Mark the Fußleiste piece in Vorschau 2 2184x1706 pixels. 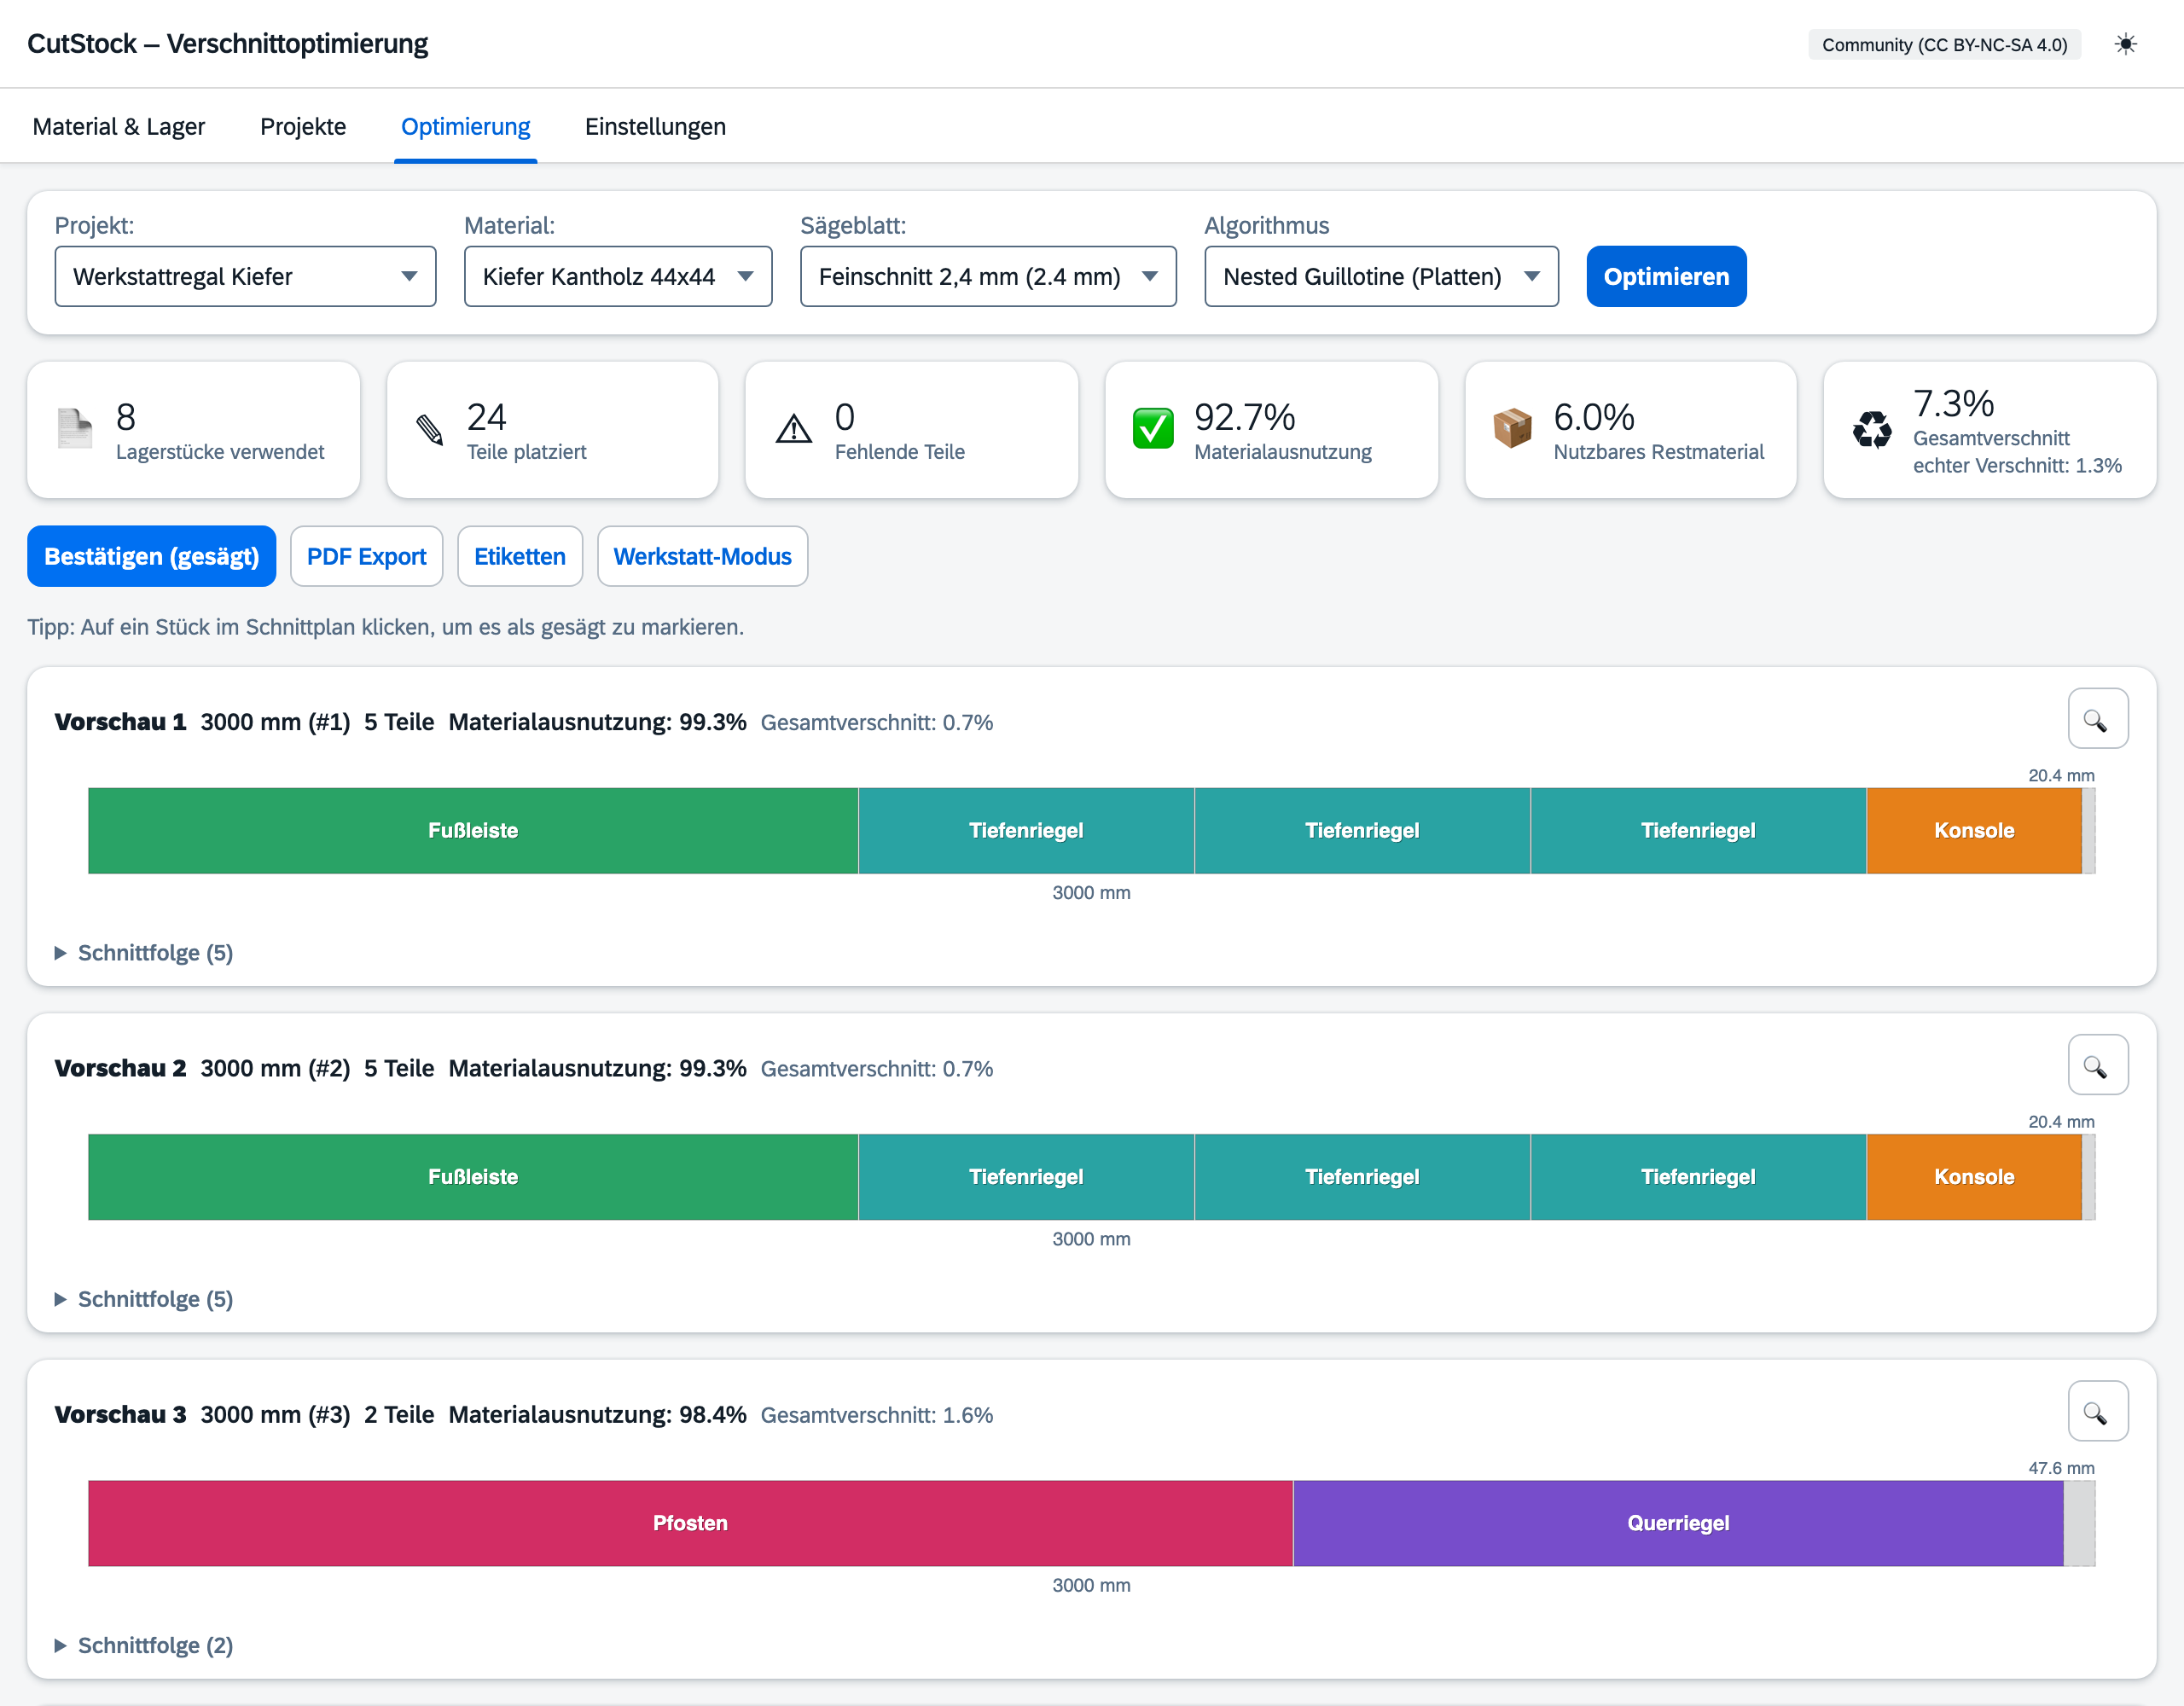pos(473,1176)
